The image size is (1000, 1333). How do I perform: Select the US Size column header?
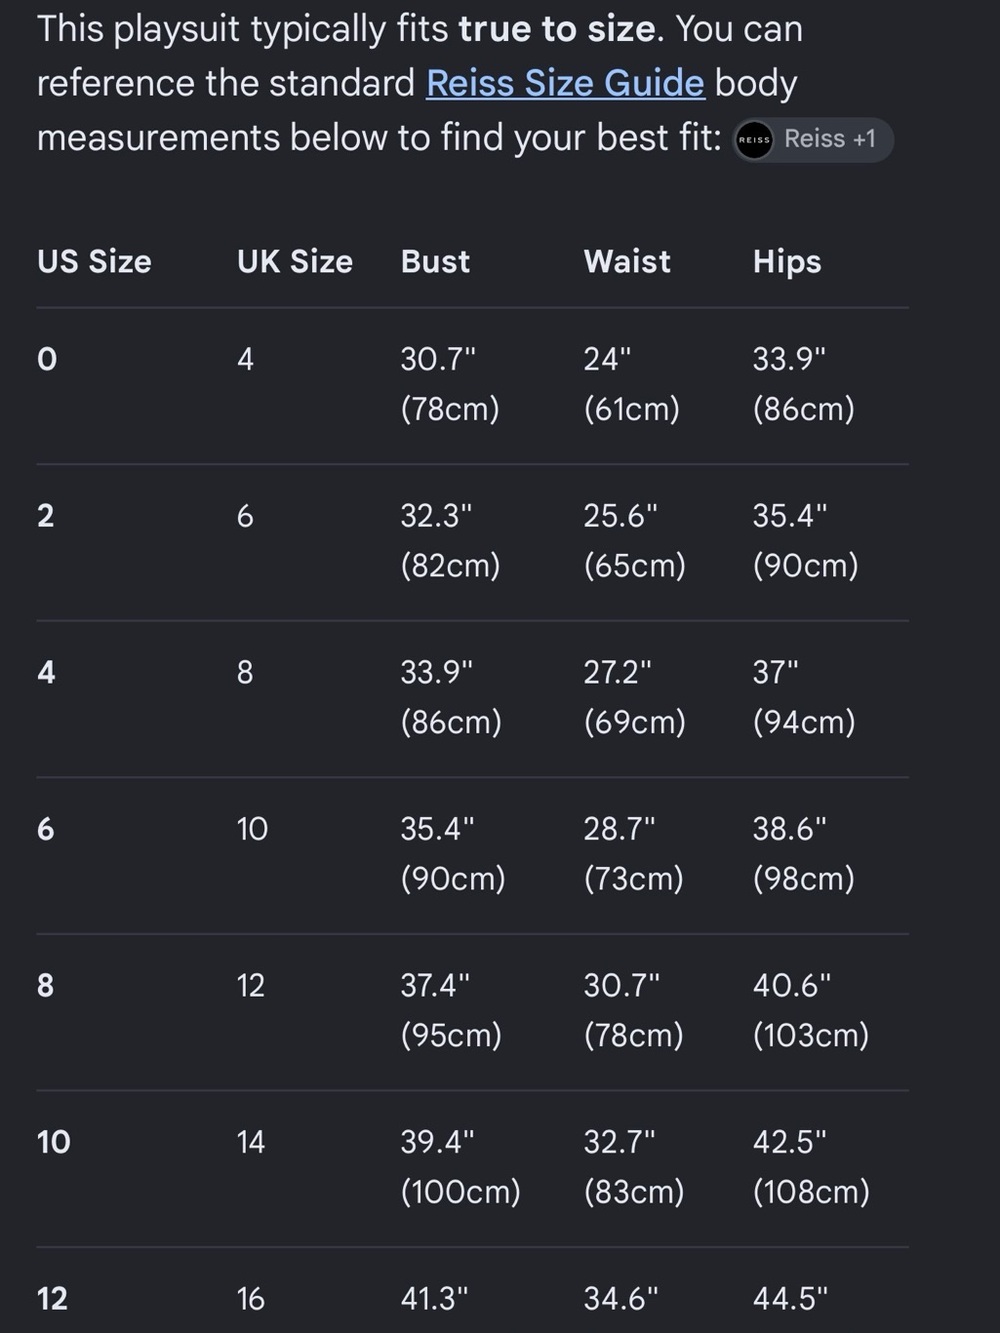click(x=94, y=261)
